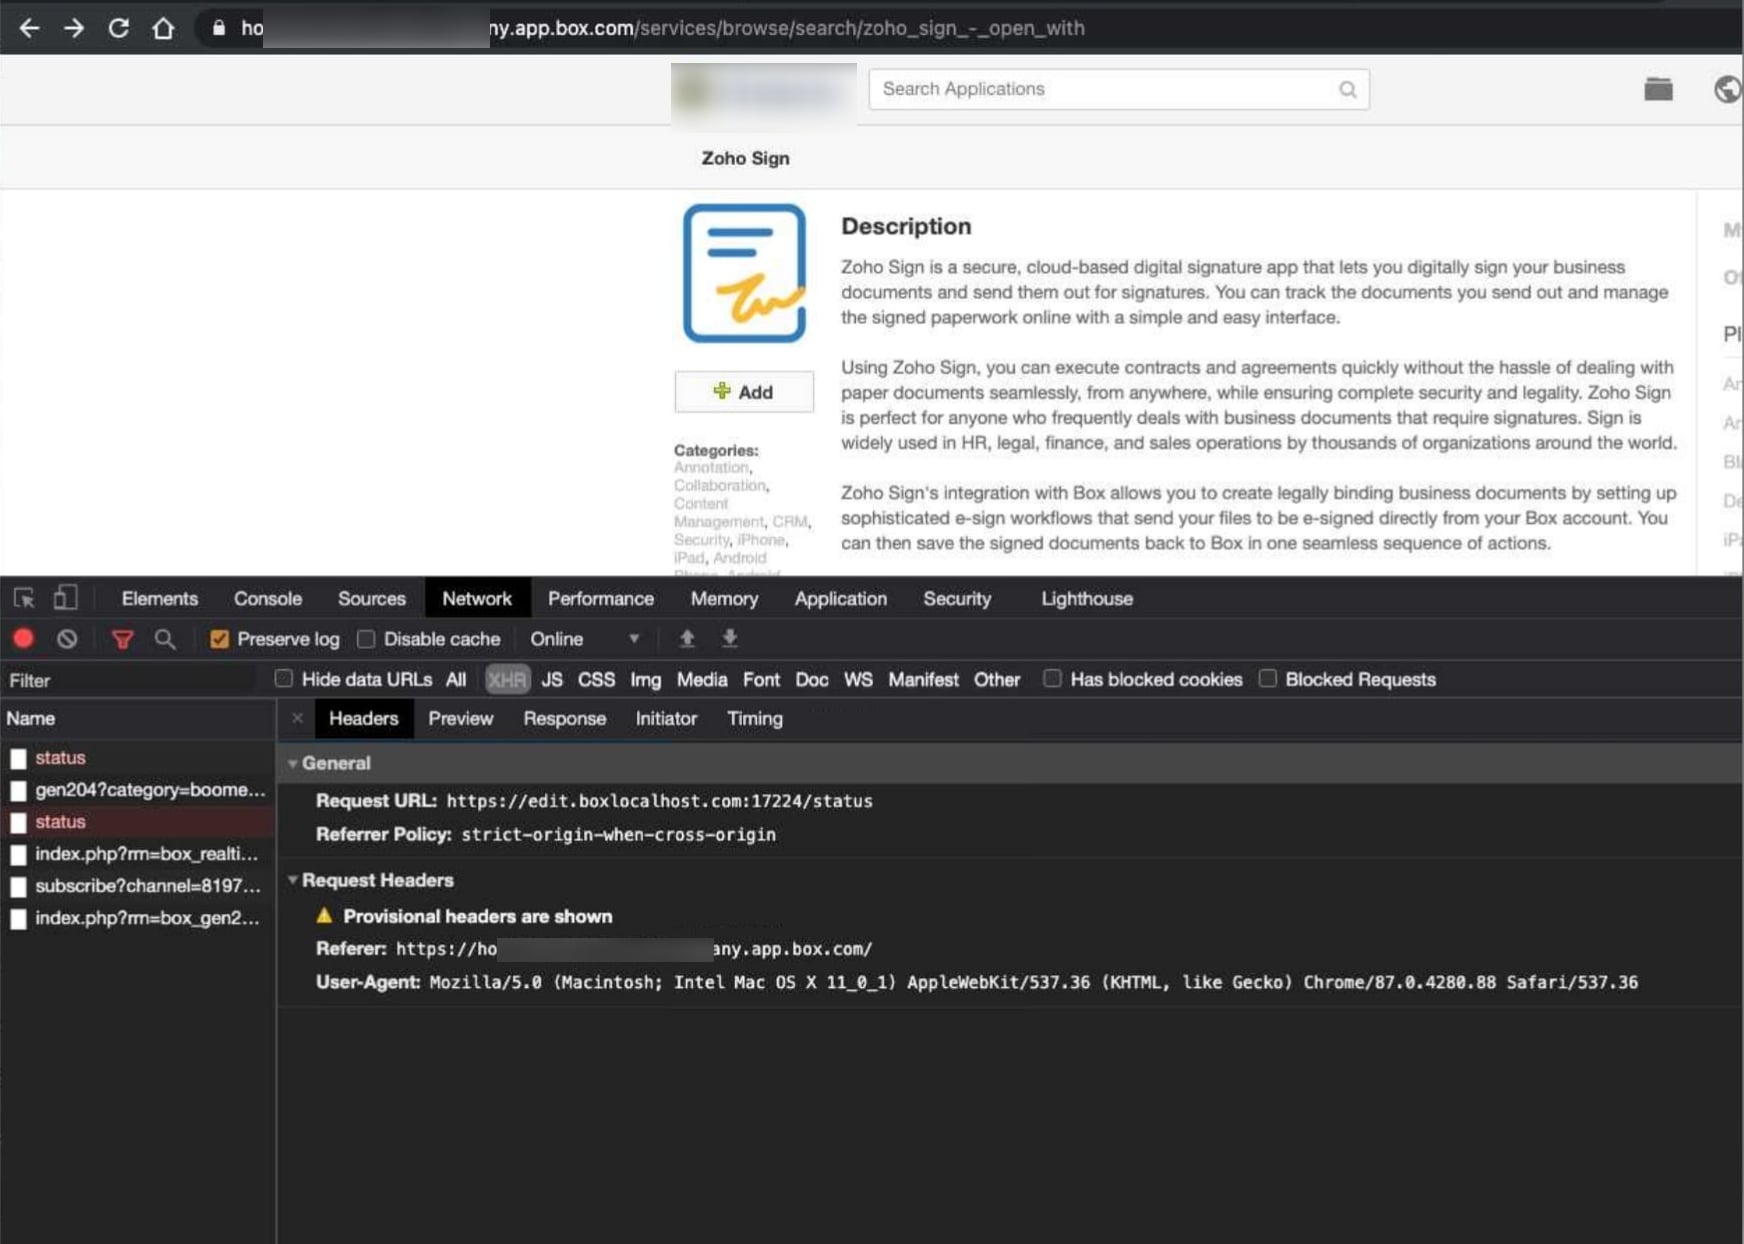This screenshot has width=1744, height=1244.
Task: Go back with the browser back arrow
Action: point(29,28)
